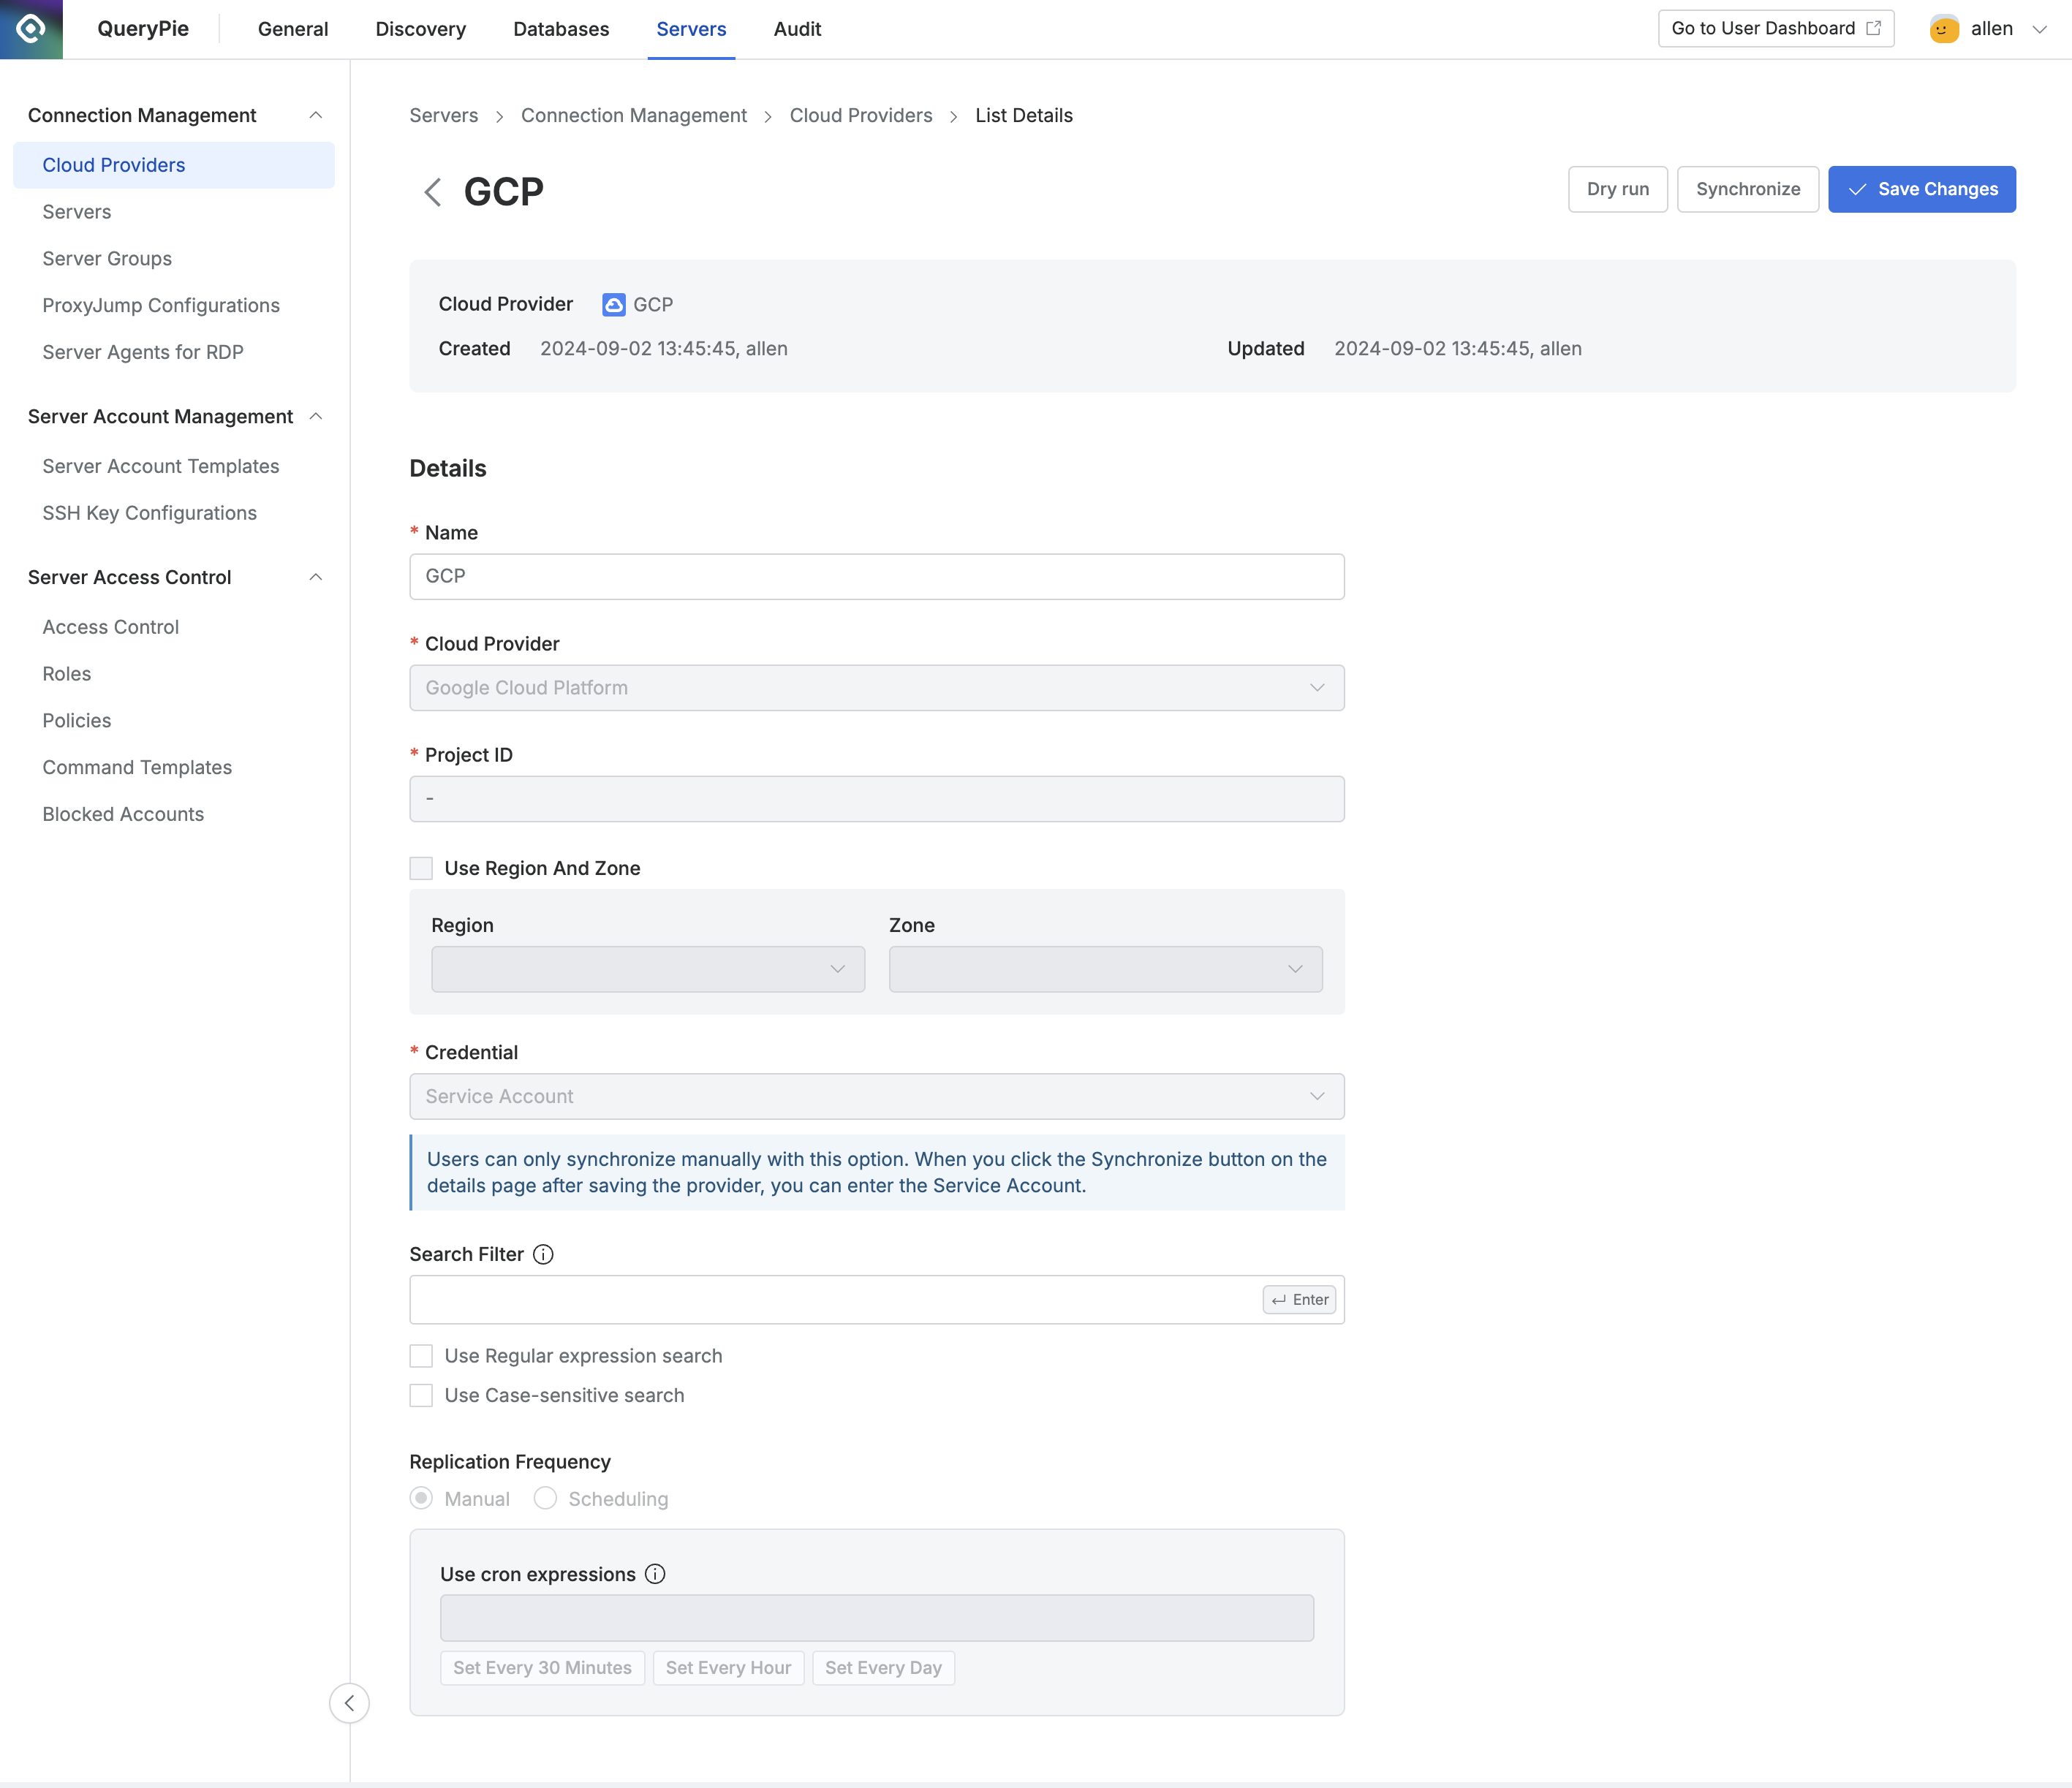This screenshot has height=1788, width=2072.
Task: Click the allen user avatar icon
Action: tap(1943, 29)
